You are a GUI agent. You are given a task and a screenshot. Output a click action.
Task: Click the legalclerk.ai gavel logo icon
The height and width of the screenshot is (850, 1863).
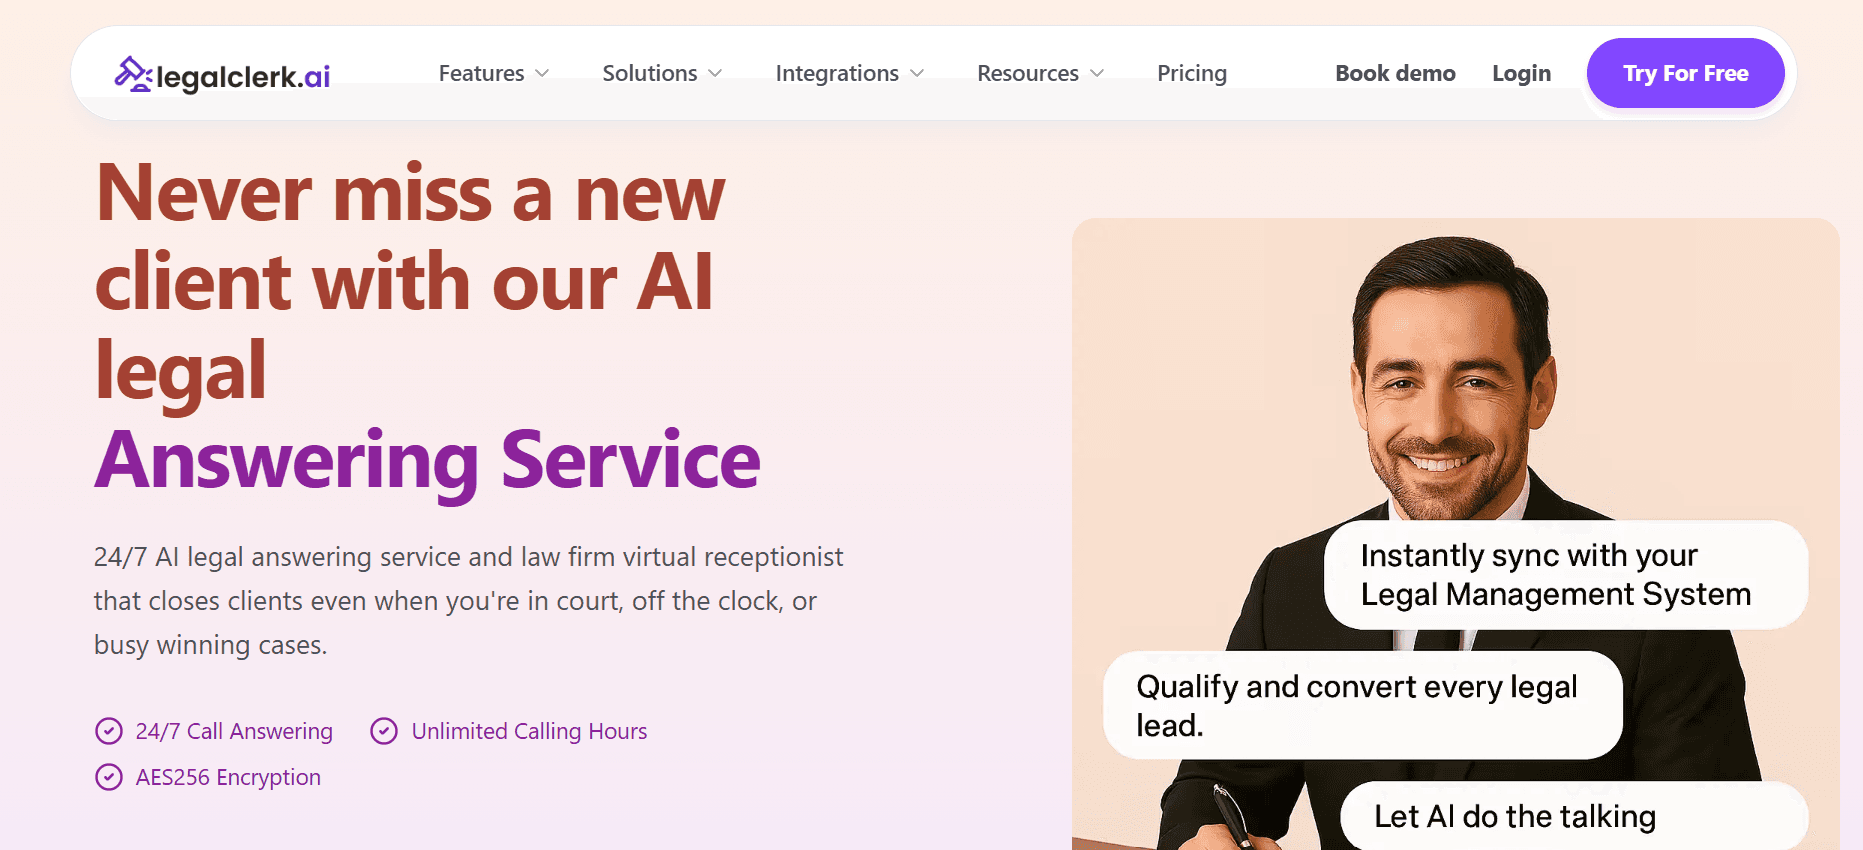[x=133, y=75]
